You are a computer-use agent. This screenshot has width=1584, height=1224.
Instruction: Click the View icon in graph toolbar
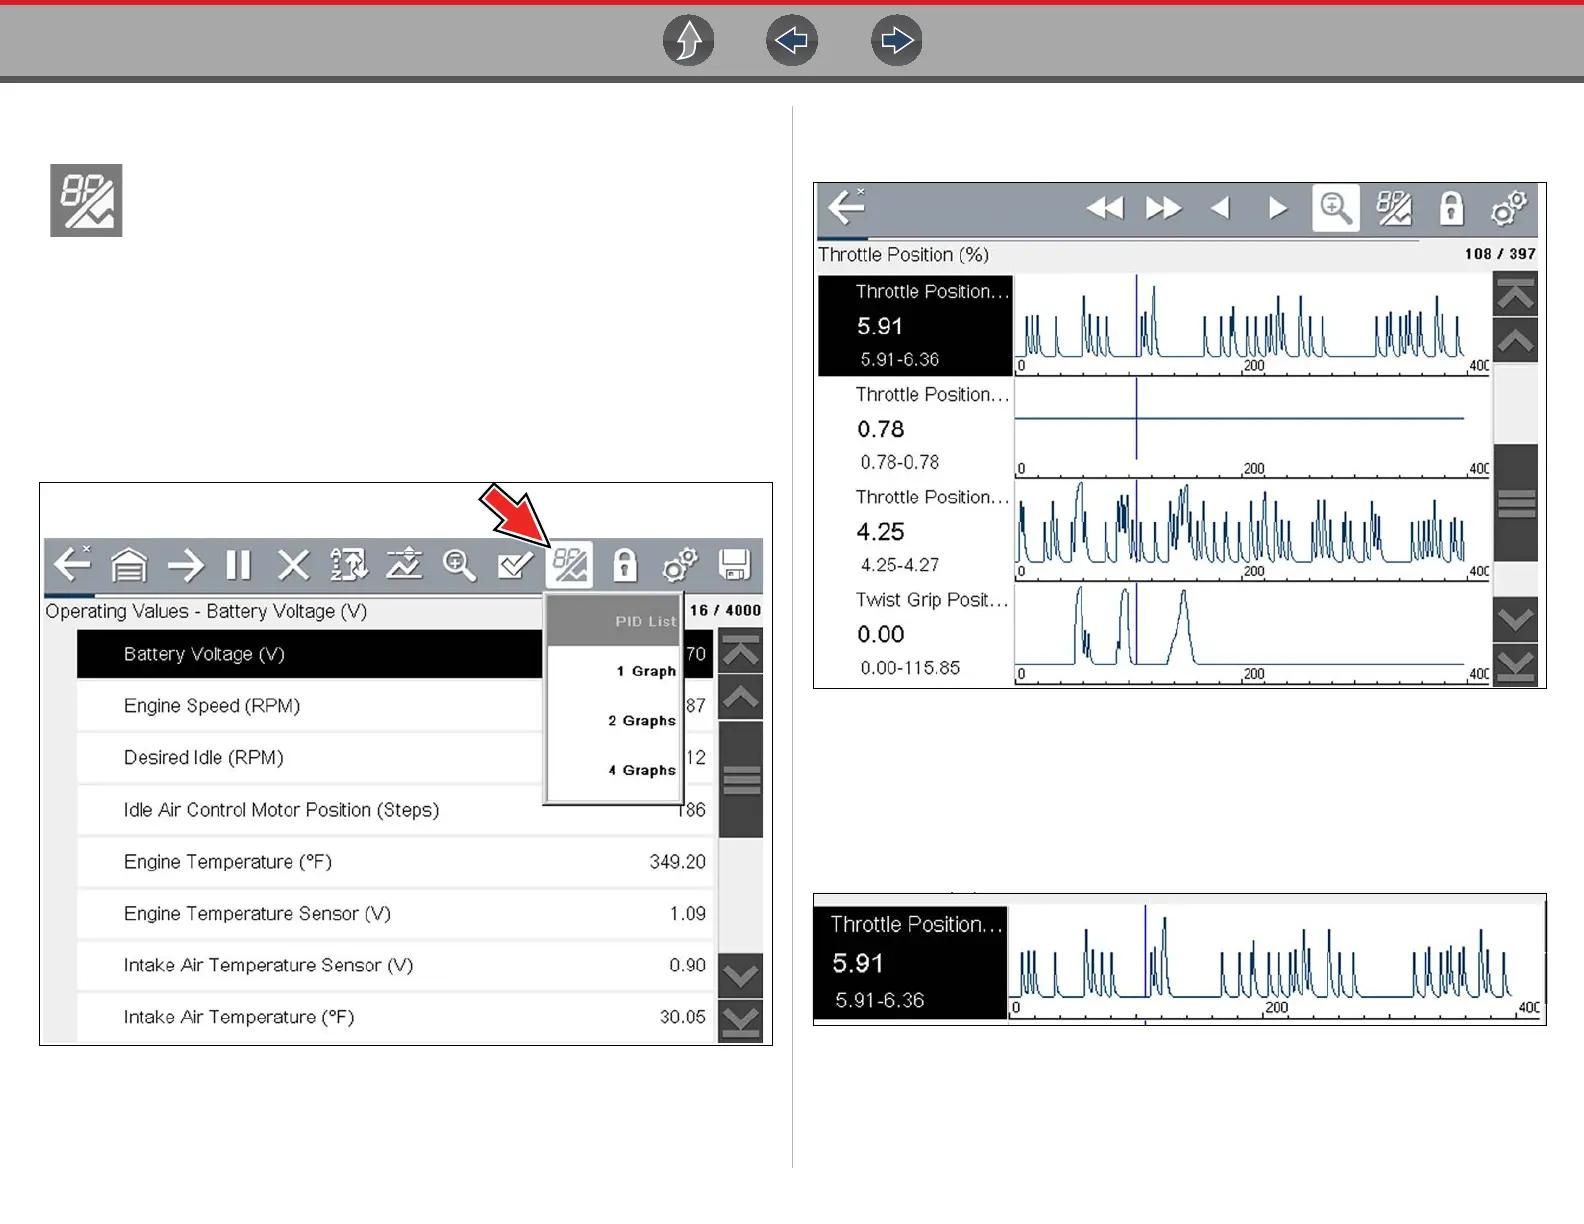point(1394,208)
